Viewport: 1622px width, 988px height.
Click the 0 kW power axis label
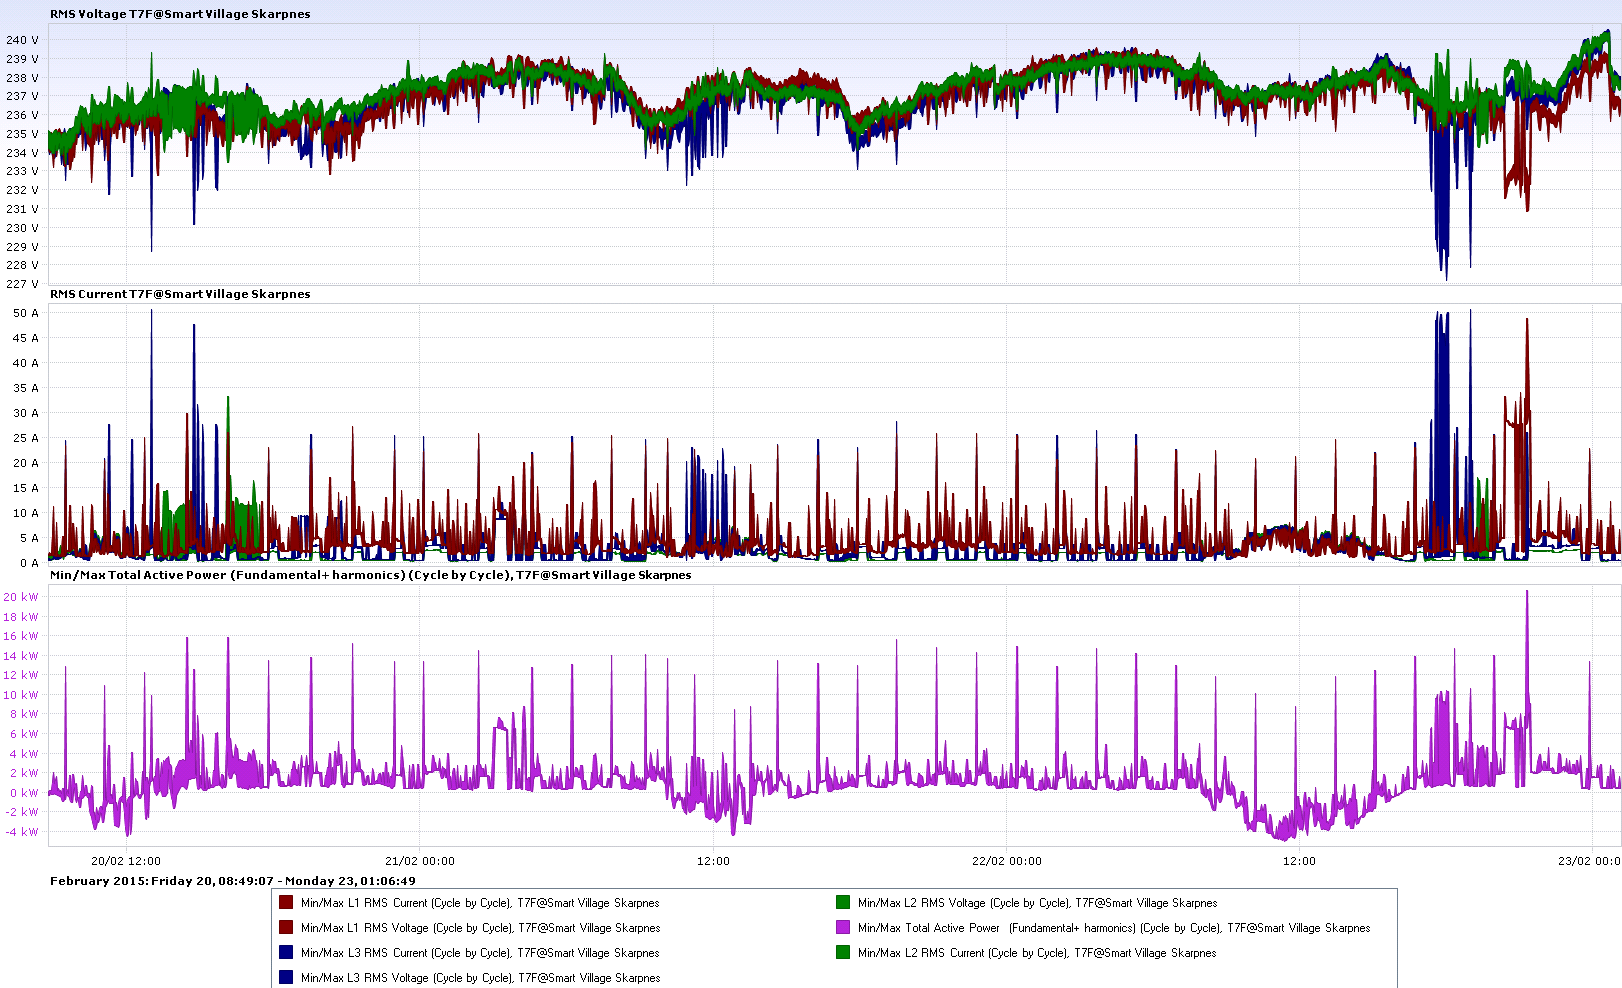coord(24,793)
